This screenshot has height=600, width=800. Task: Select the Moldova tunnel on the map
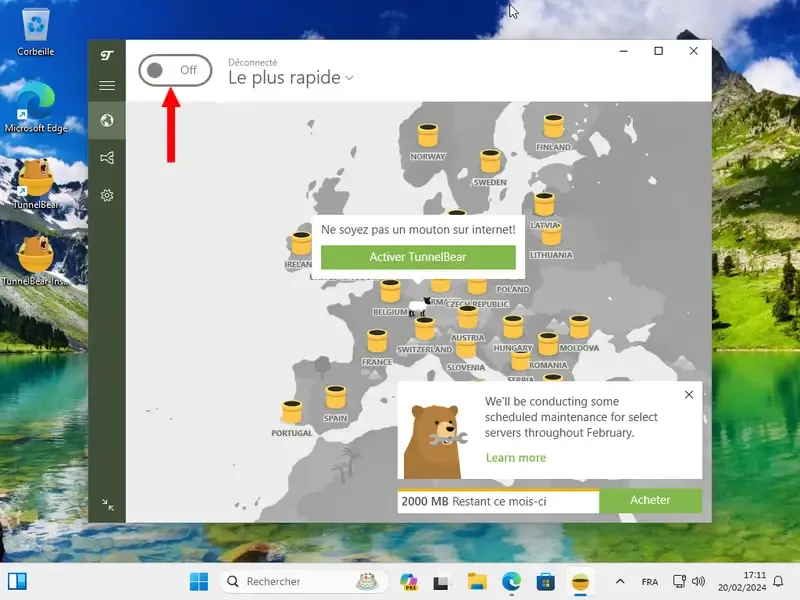(x=579, y=327)
